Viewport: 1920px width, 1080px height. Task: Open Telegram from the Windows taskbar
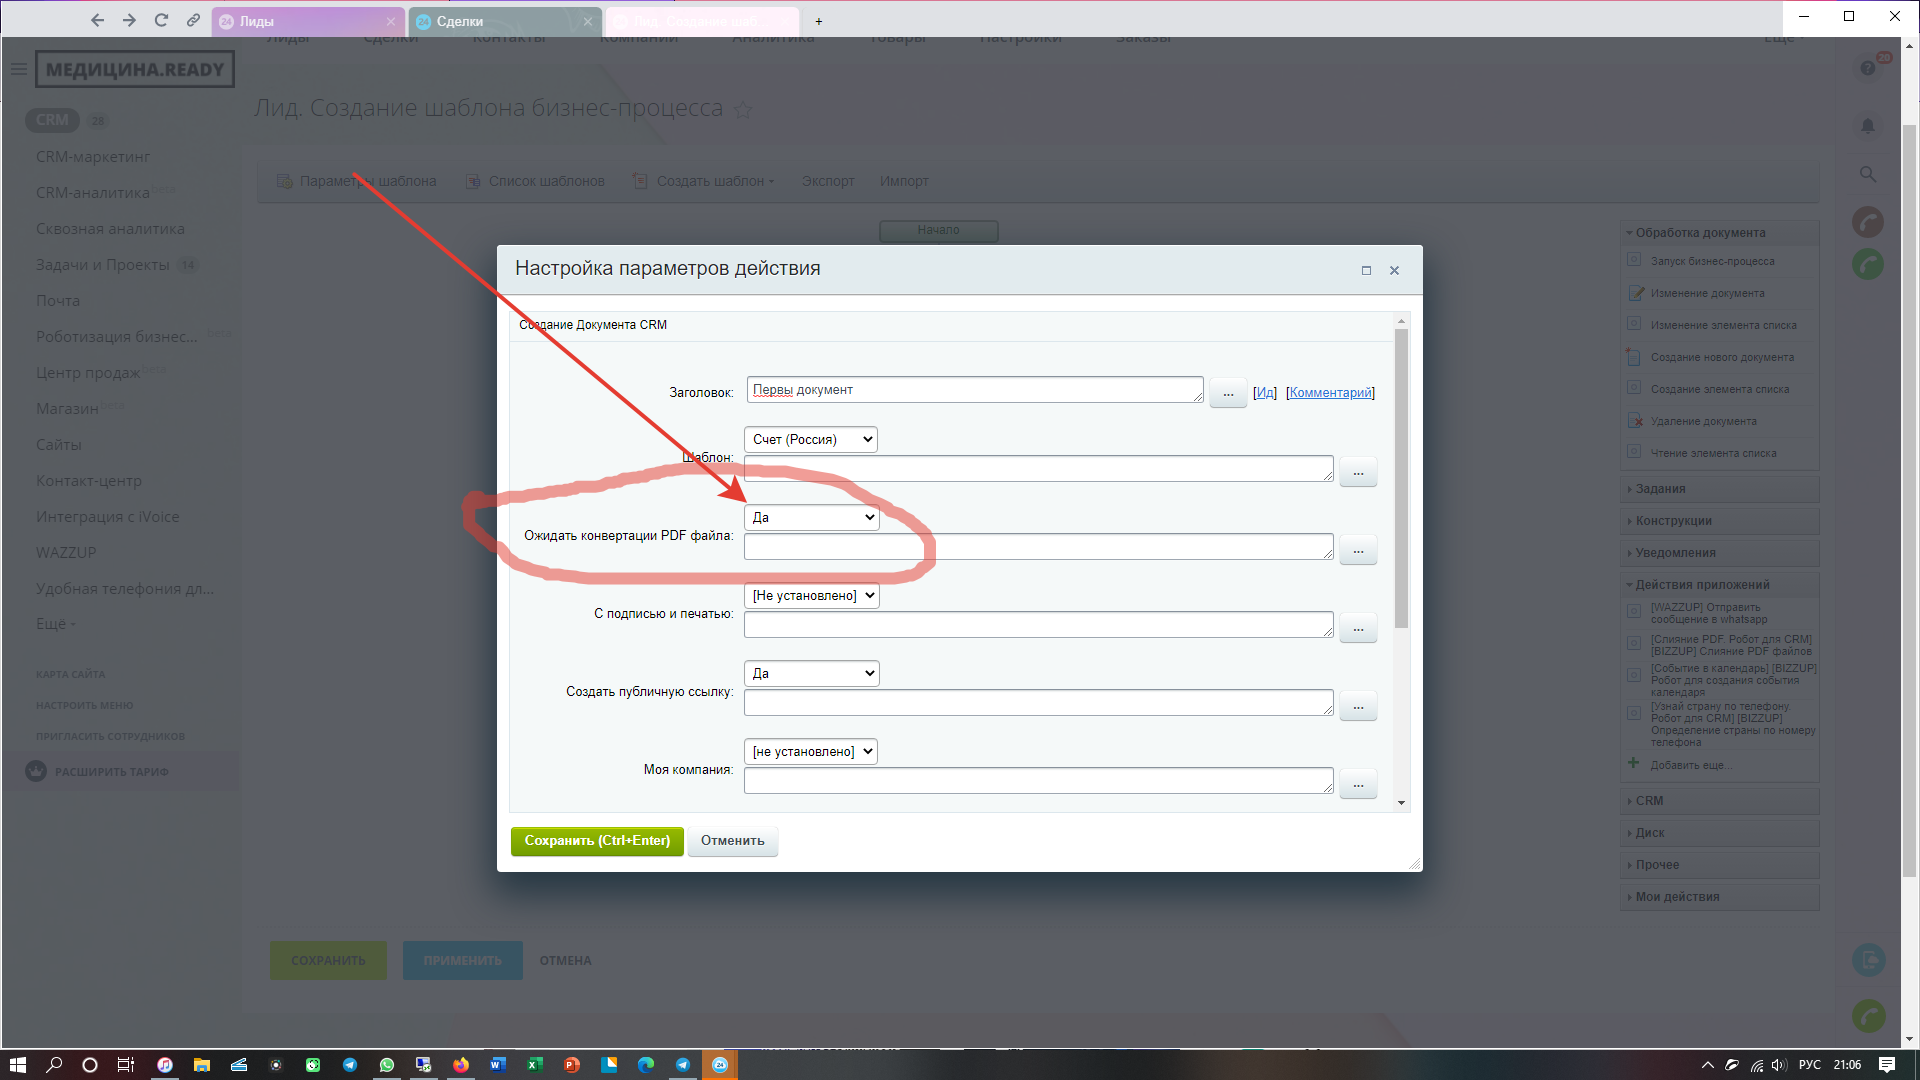click(x=350, y=1065)
